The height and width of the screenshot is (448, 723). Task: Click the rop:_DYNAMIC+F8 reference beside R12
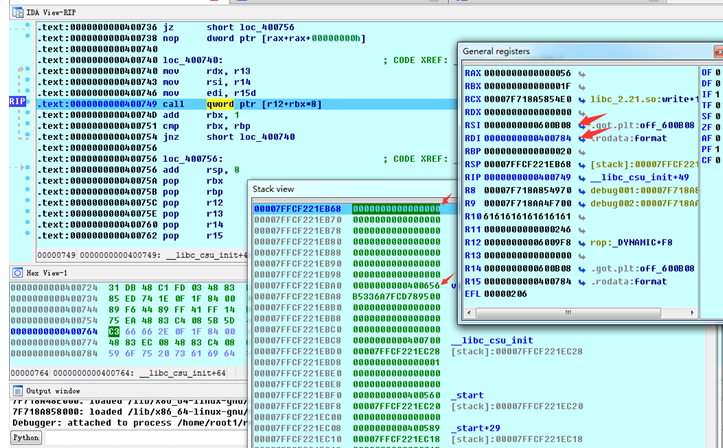(x=631, y=242)
